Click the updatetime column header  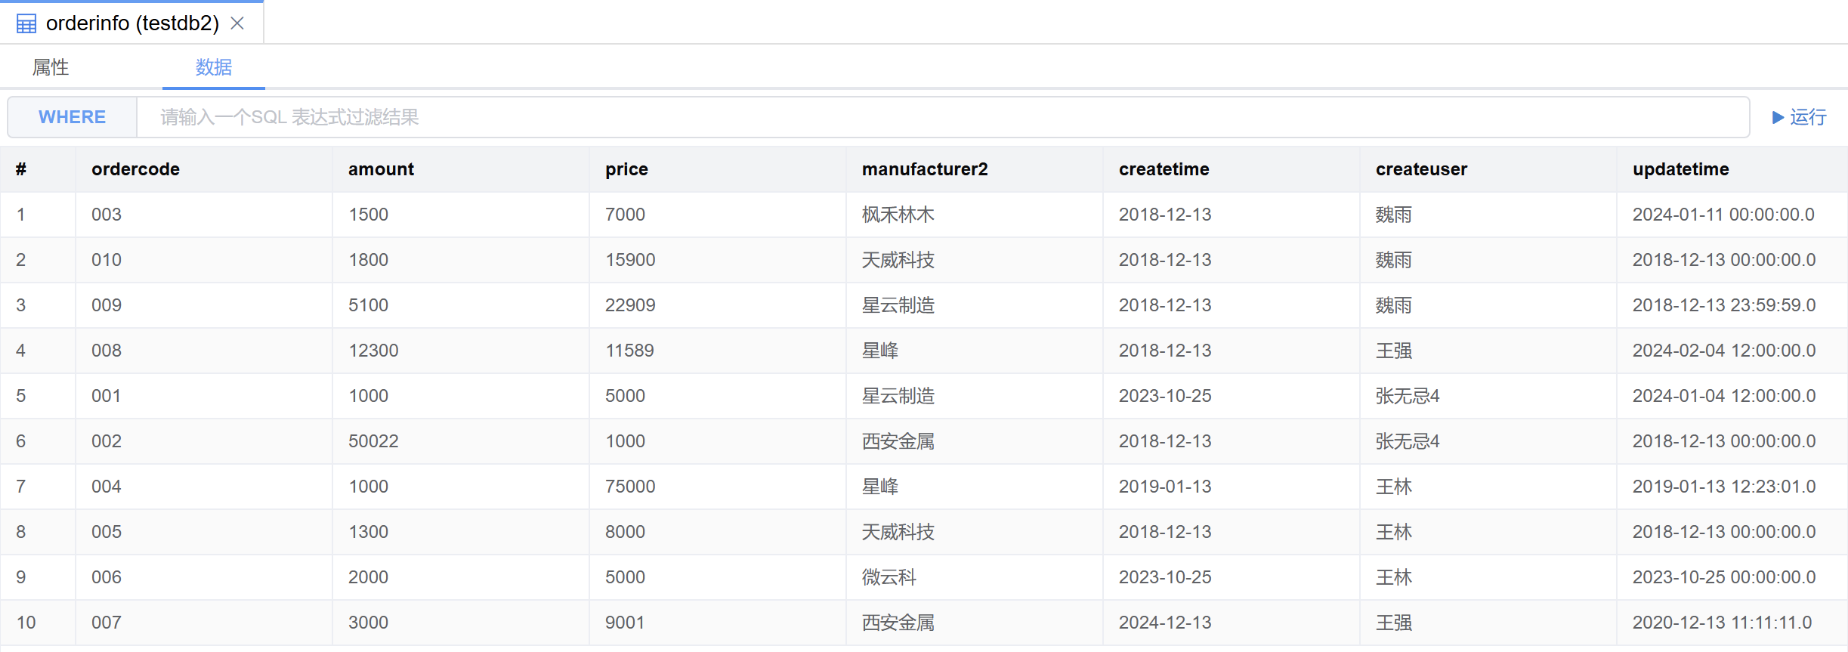[x=1680, y=169]
